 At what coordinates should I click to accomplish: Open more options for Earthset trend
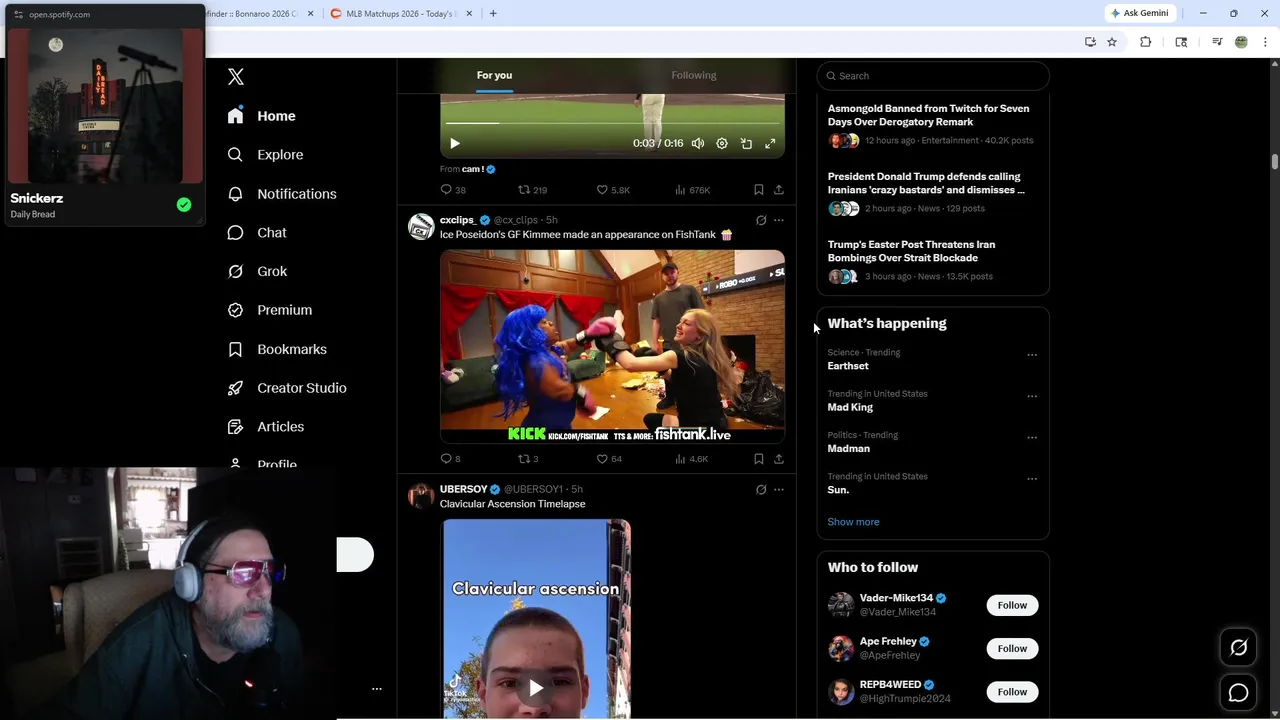[x=1032, y=355]
